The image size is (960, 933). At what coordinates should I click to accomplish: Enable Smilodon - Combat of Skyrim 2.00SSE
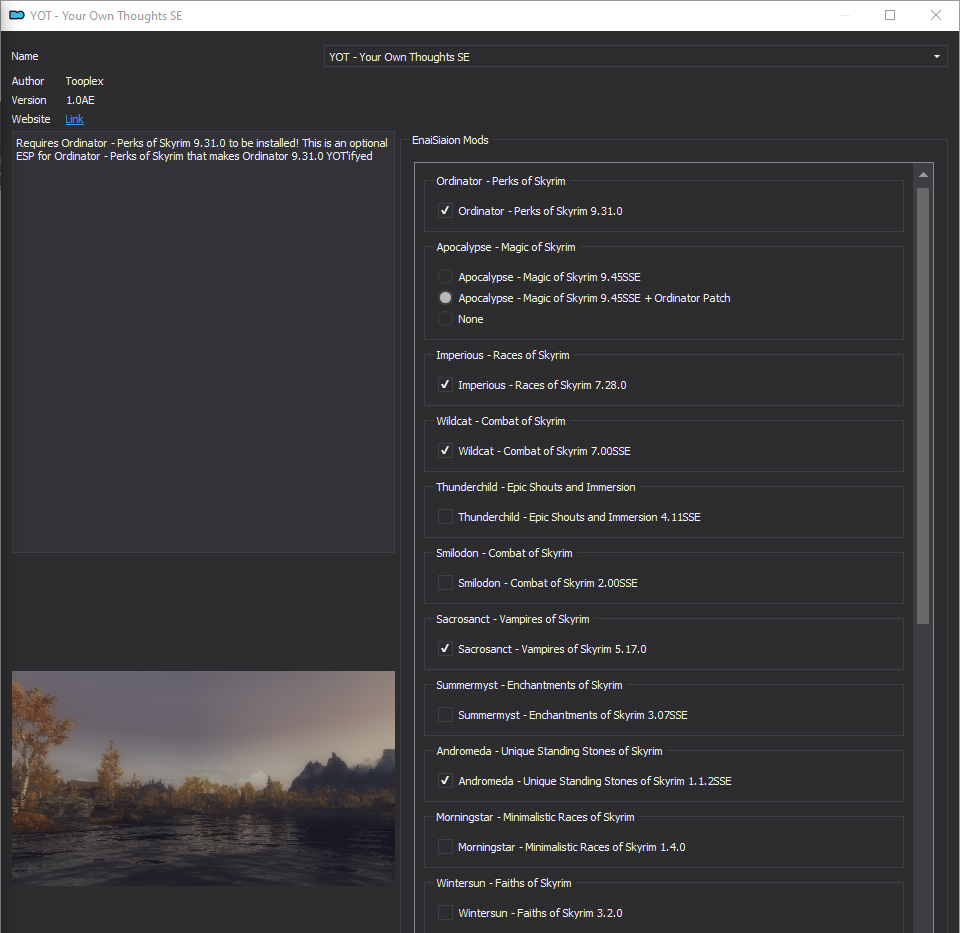click(445, 583)
